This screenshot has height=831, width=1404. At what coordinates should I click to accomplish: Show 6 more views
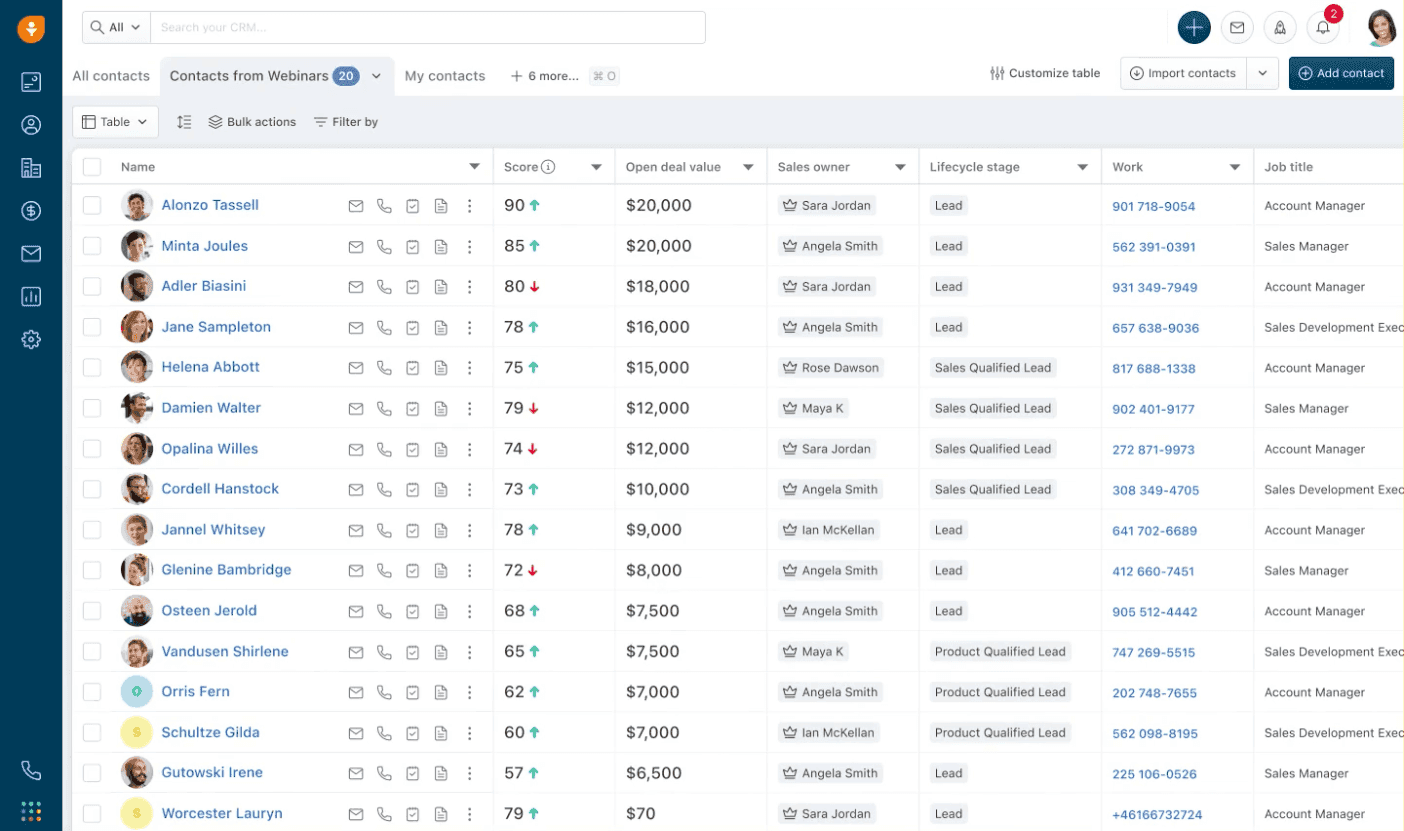coord(545,76)
